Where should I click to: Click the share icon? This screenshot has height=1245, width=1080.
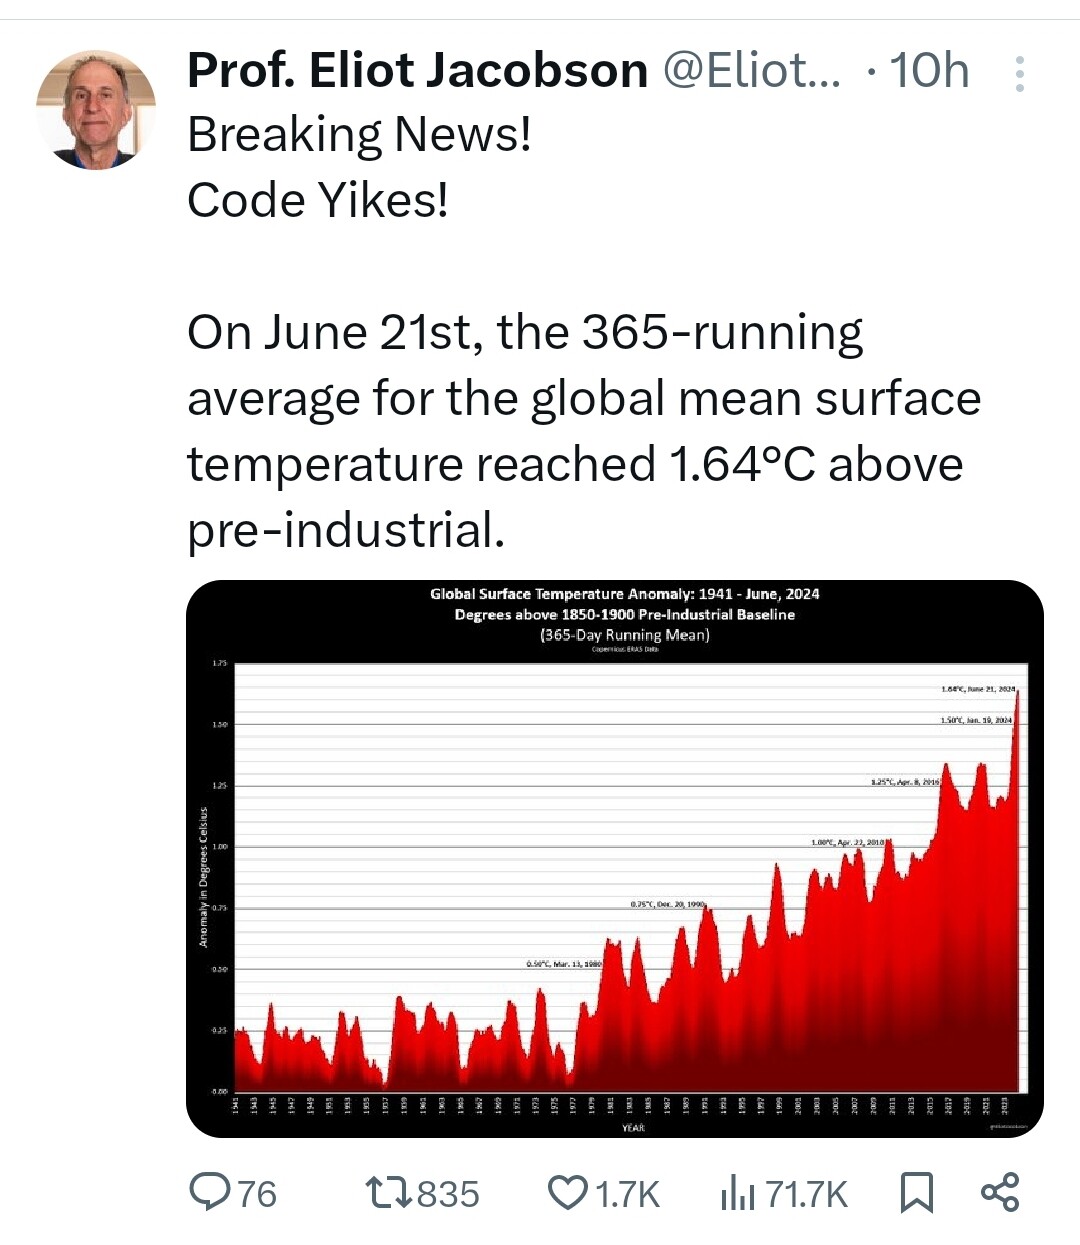[x=1000, y=1192]
